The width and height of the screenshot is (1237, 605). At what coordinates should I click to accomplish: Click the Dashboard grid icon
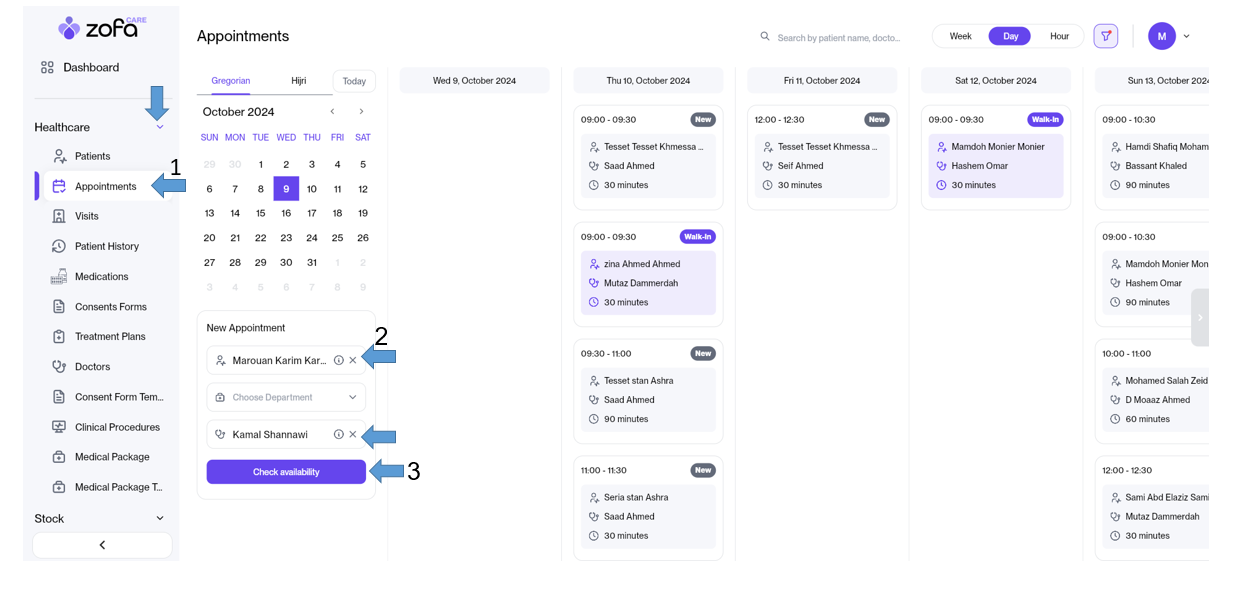click(47, 68)
